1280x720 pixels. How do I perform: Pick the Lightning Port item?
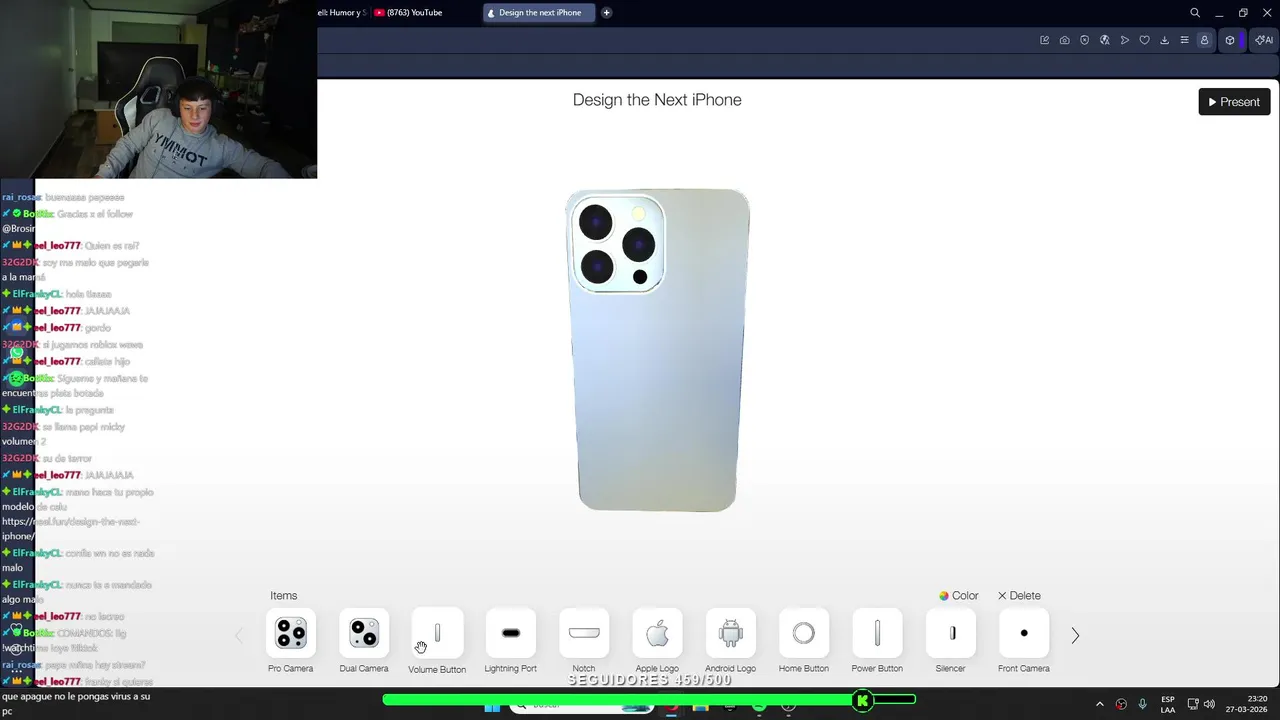pyautogui.click(x=511, y=633)
